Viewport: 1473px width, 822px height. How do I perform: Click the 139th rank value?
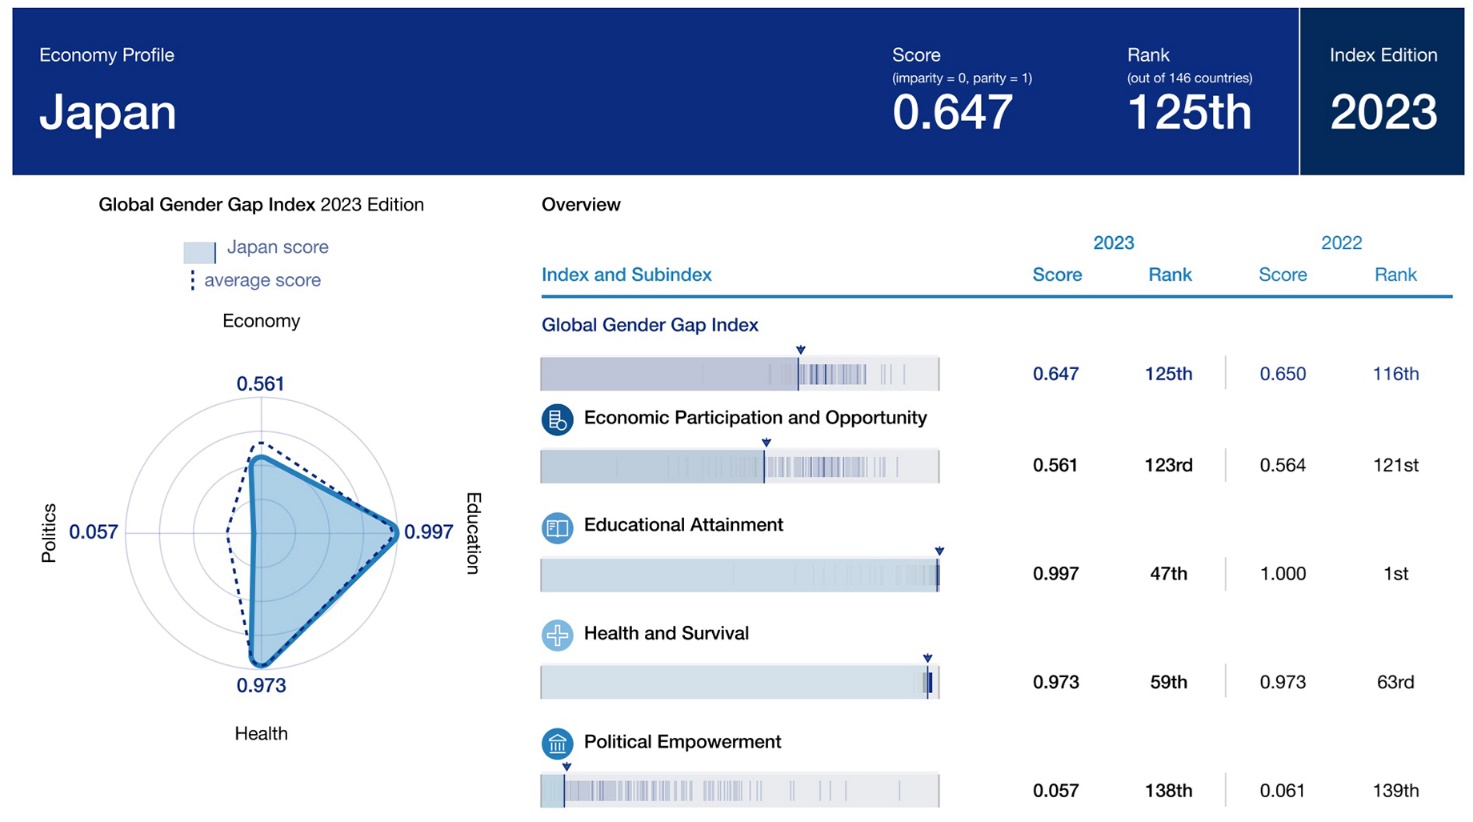coord(1396,791)
